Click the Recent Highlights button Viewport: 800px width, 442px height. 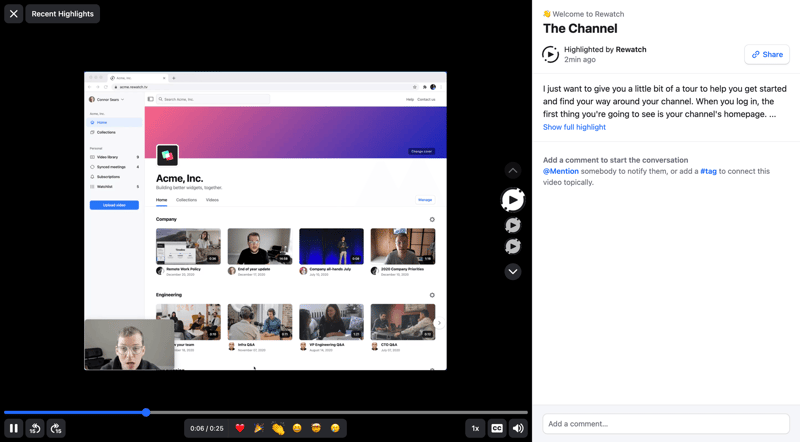[x=63, y=14]
